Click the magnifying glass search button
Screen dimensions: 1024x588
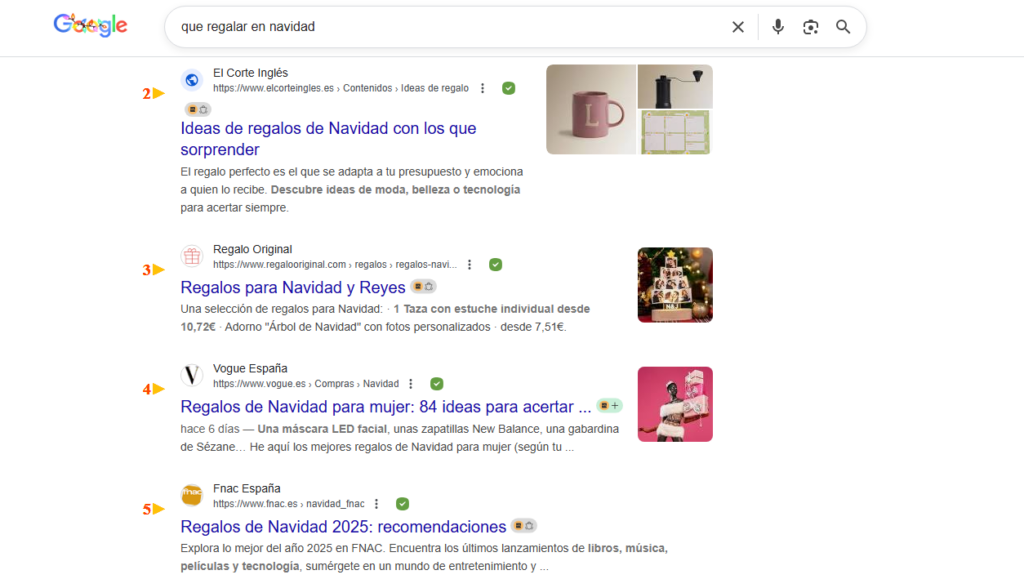pyautogui.click(x=843, y=27)
